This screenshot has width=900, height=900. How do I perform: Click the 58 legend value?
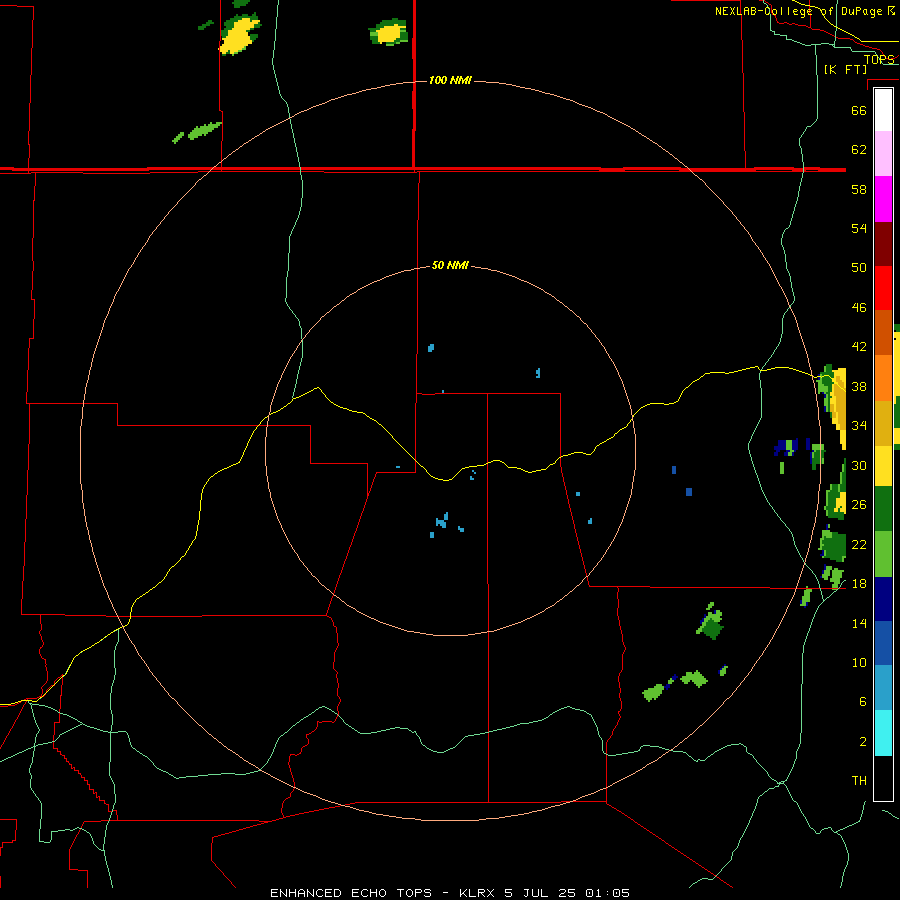859,189
